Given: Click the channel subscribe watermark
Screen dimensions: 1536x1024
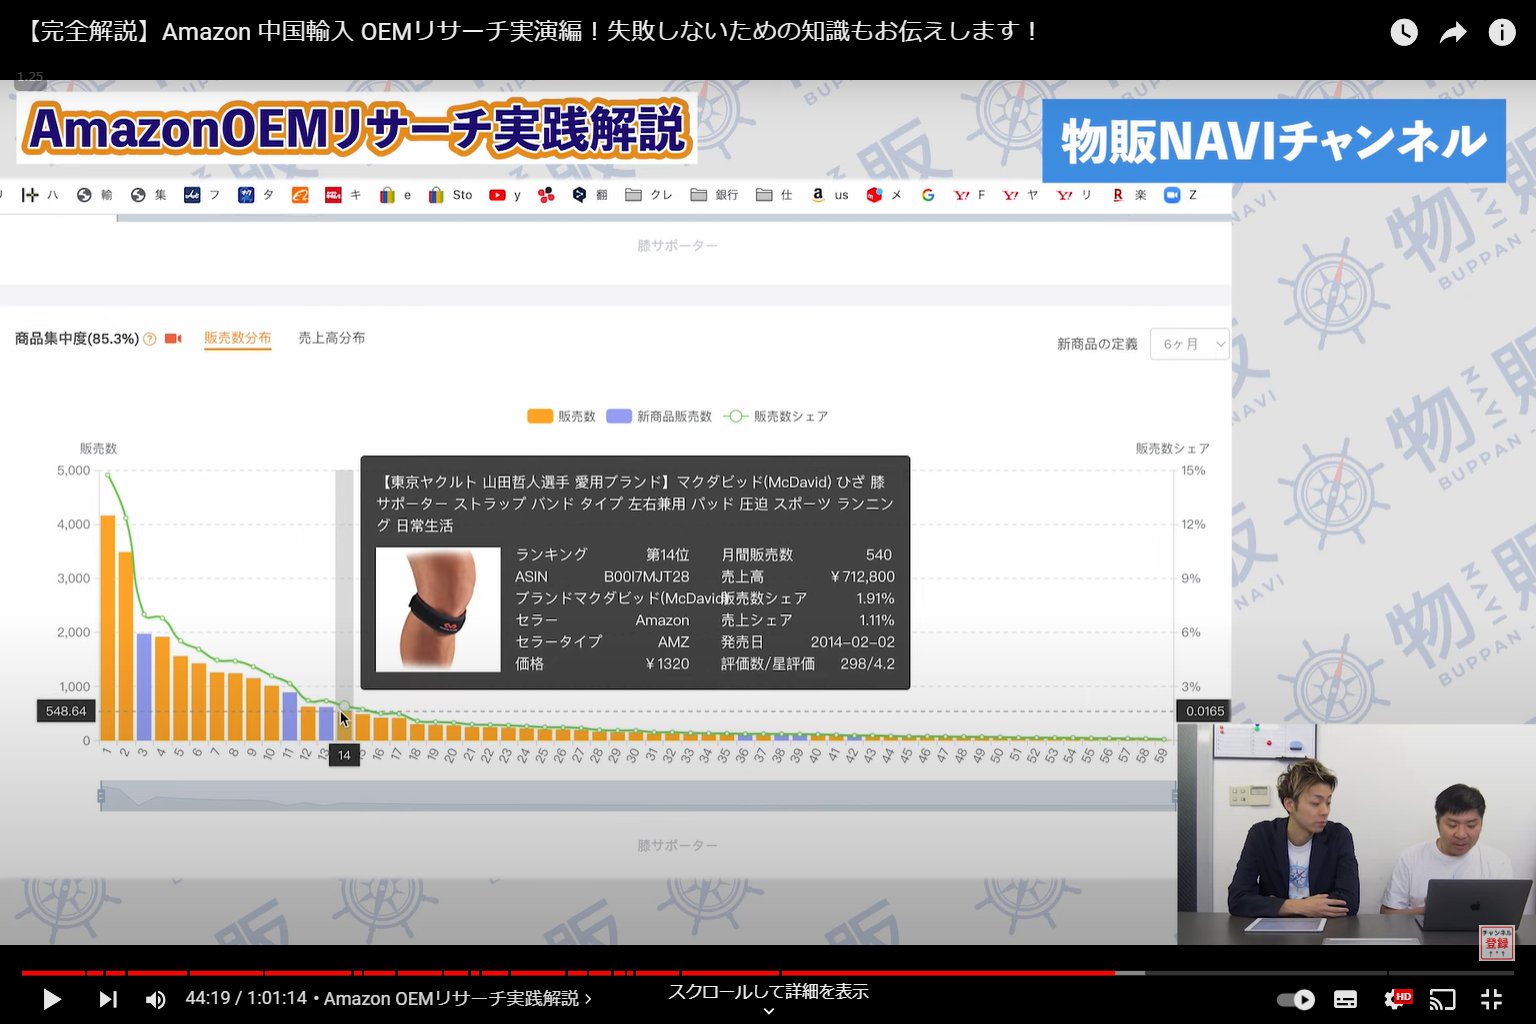Looking at the screenshot, I should [x=1497, y=942].
